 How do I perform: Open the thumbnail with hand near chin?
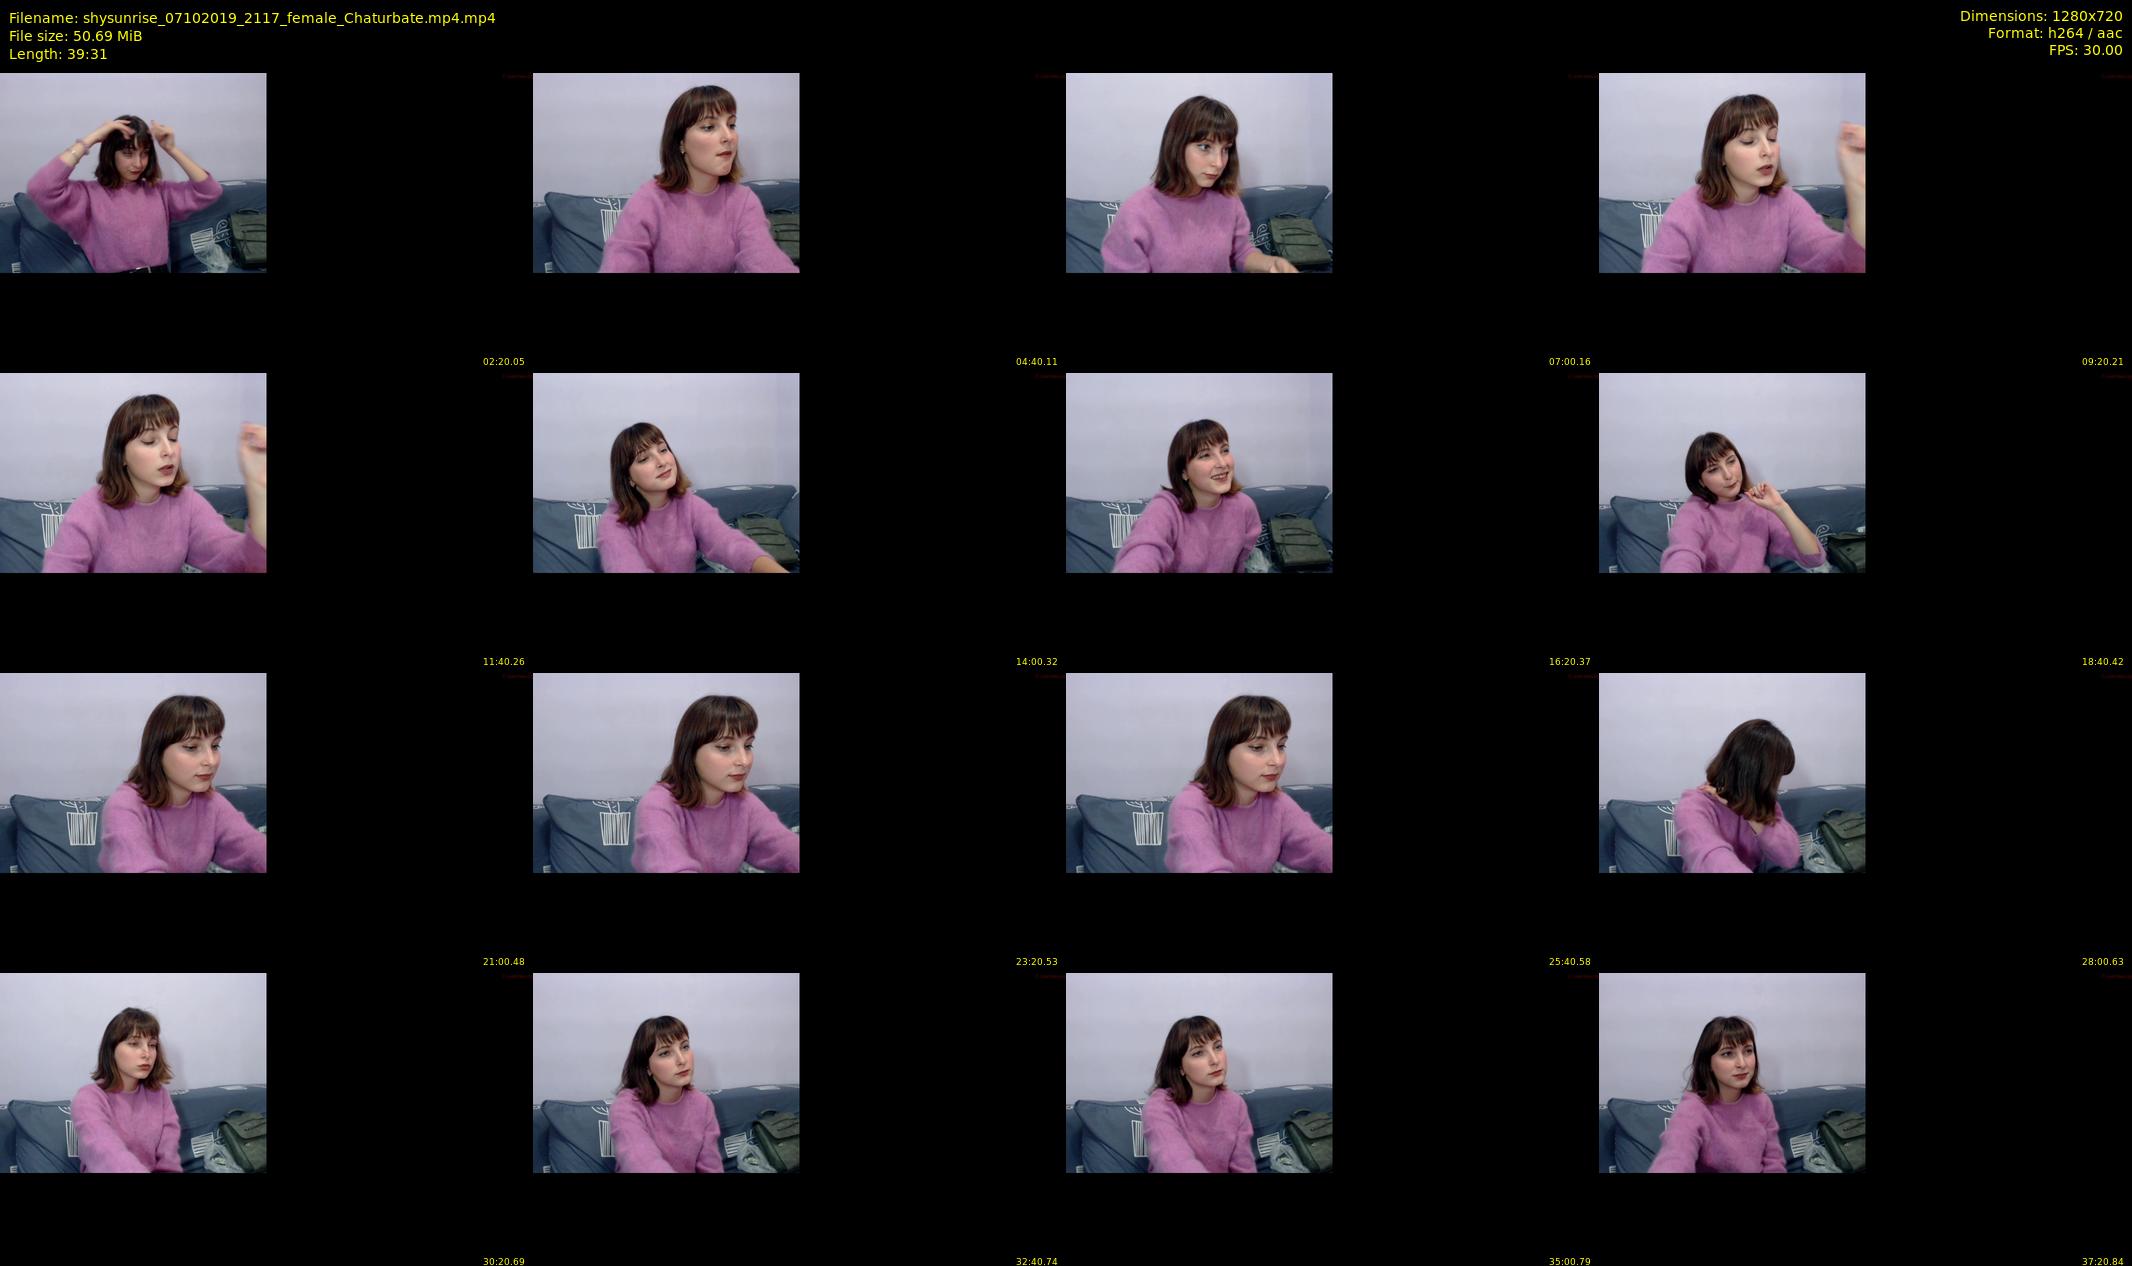[1731, 472]
